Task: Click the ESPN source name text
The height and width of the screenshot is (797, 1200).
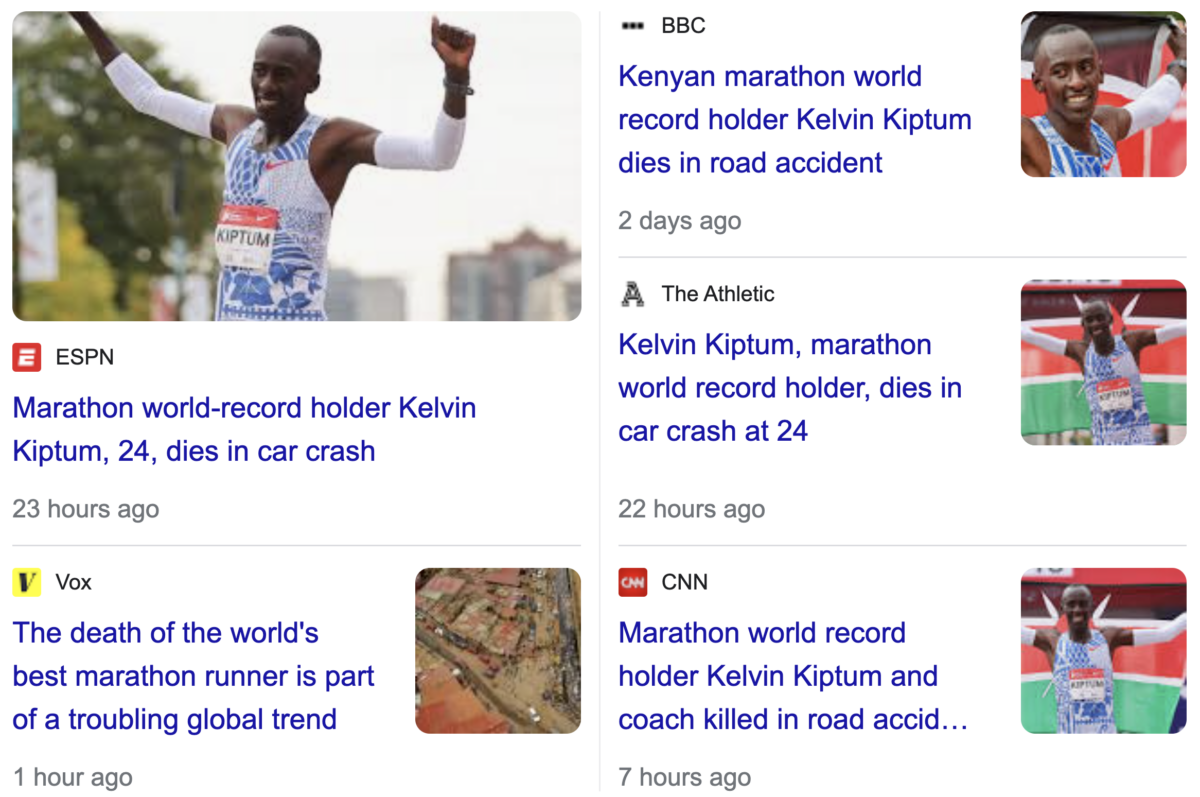Action: 85,356
